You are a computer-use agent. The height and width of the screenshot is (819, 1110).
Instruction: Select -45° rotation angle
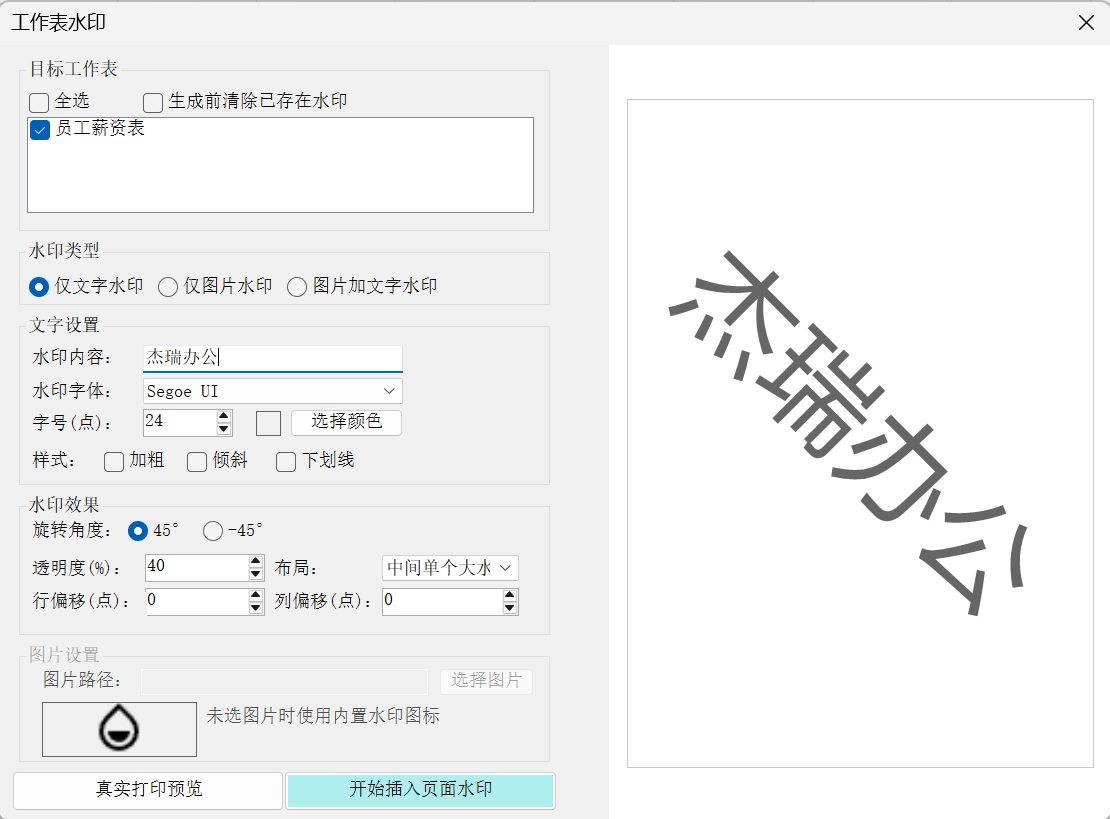tap(213, 531)
